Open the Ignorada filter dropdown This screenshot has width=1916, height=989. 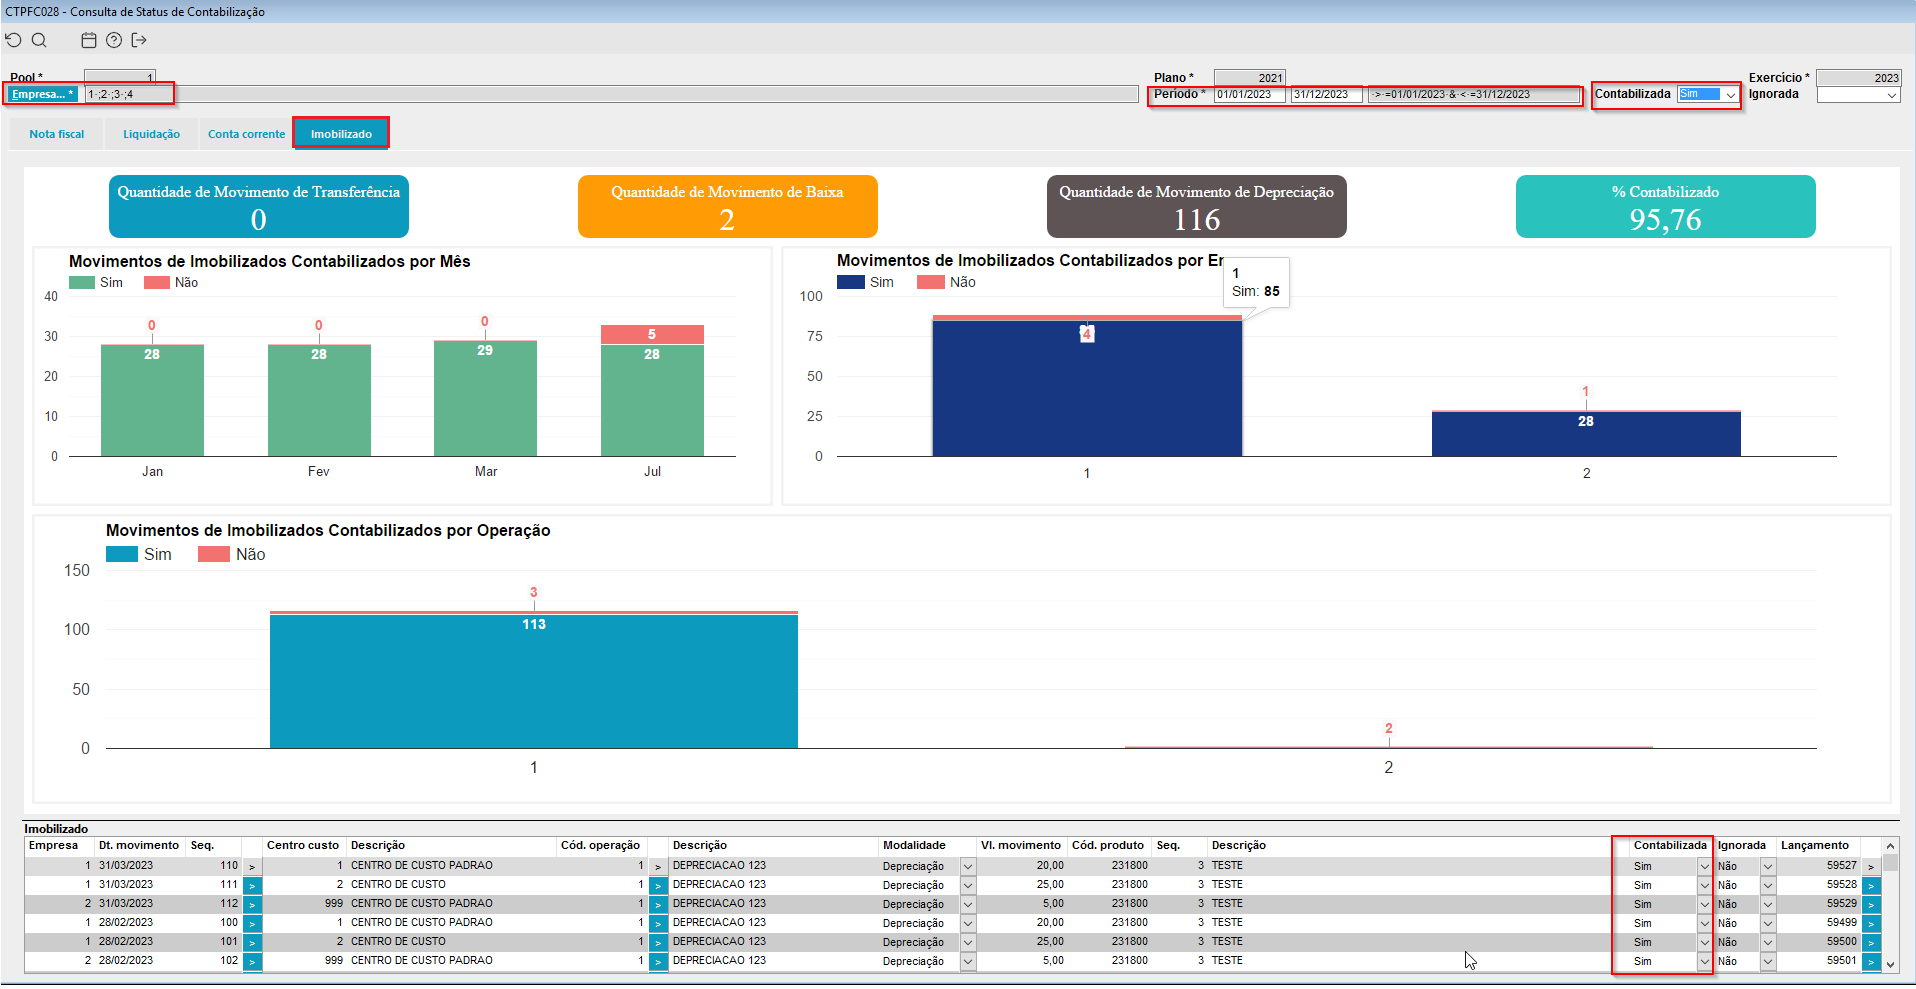coord(1891,96)
